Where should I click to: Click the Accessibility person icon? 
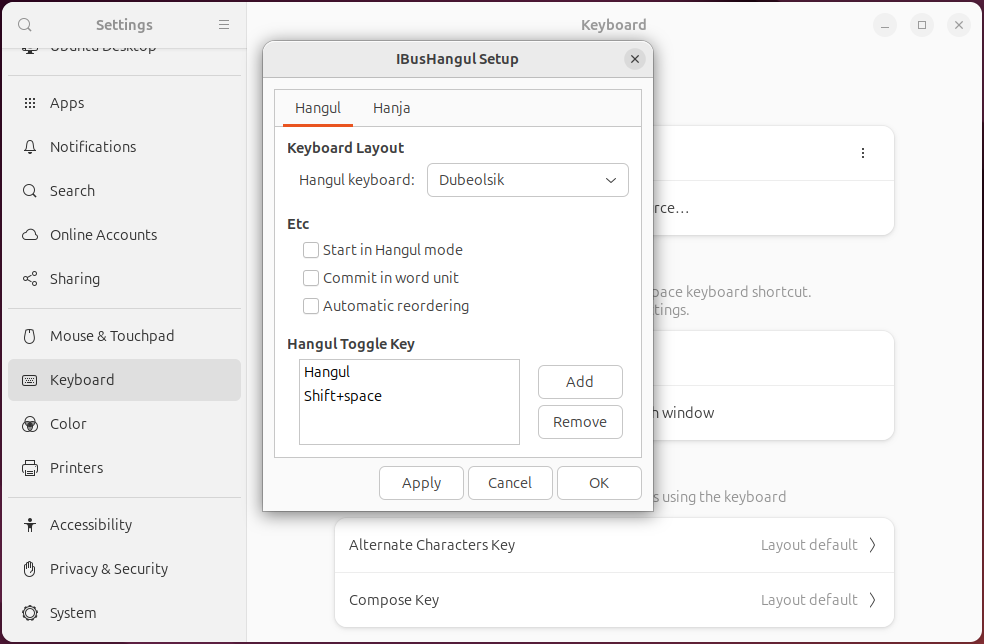tap(29, 525)
